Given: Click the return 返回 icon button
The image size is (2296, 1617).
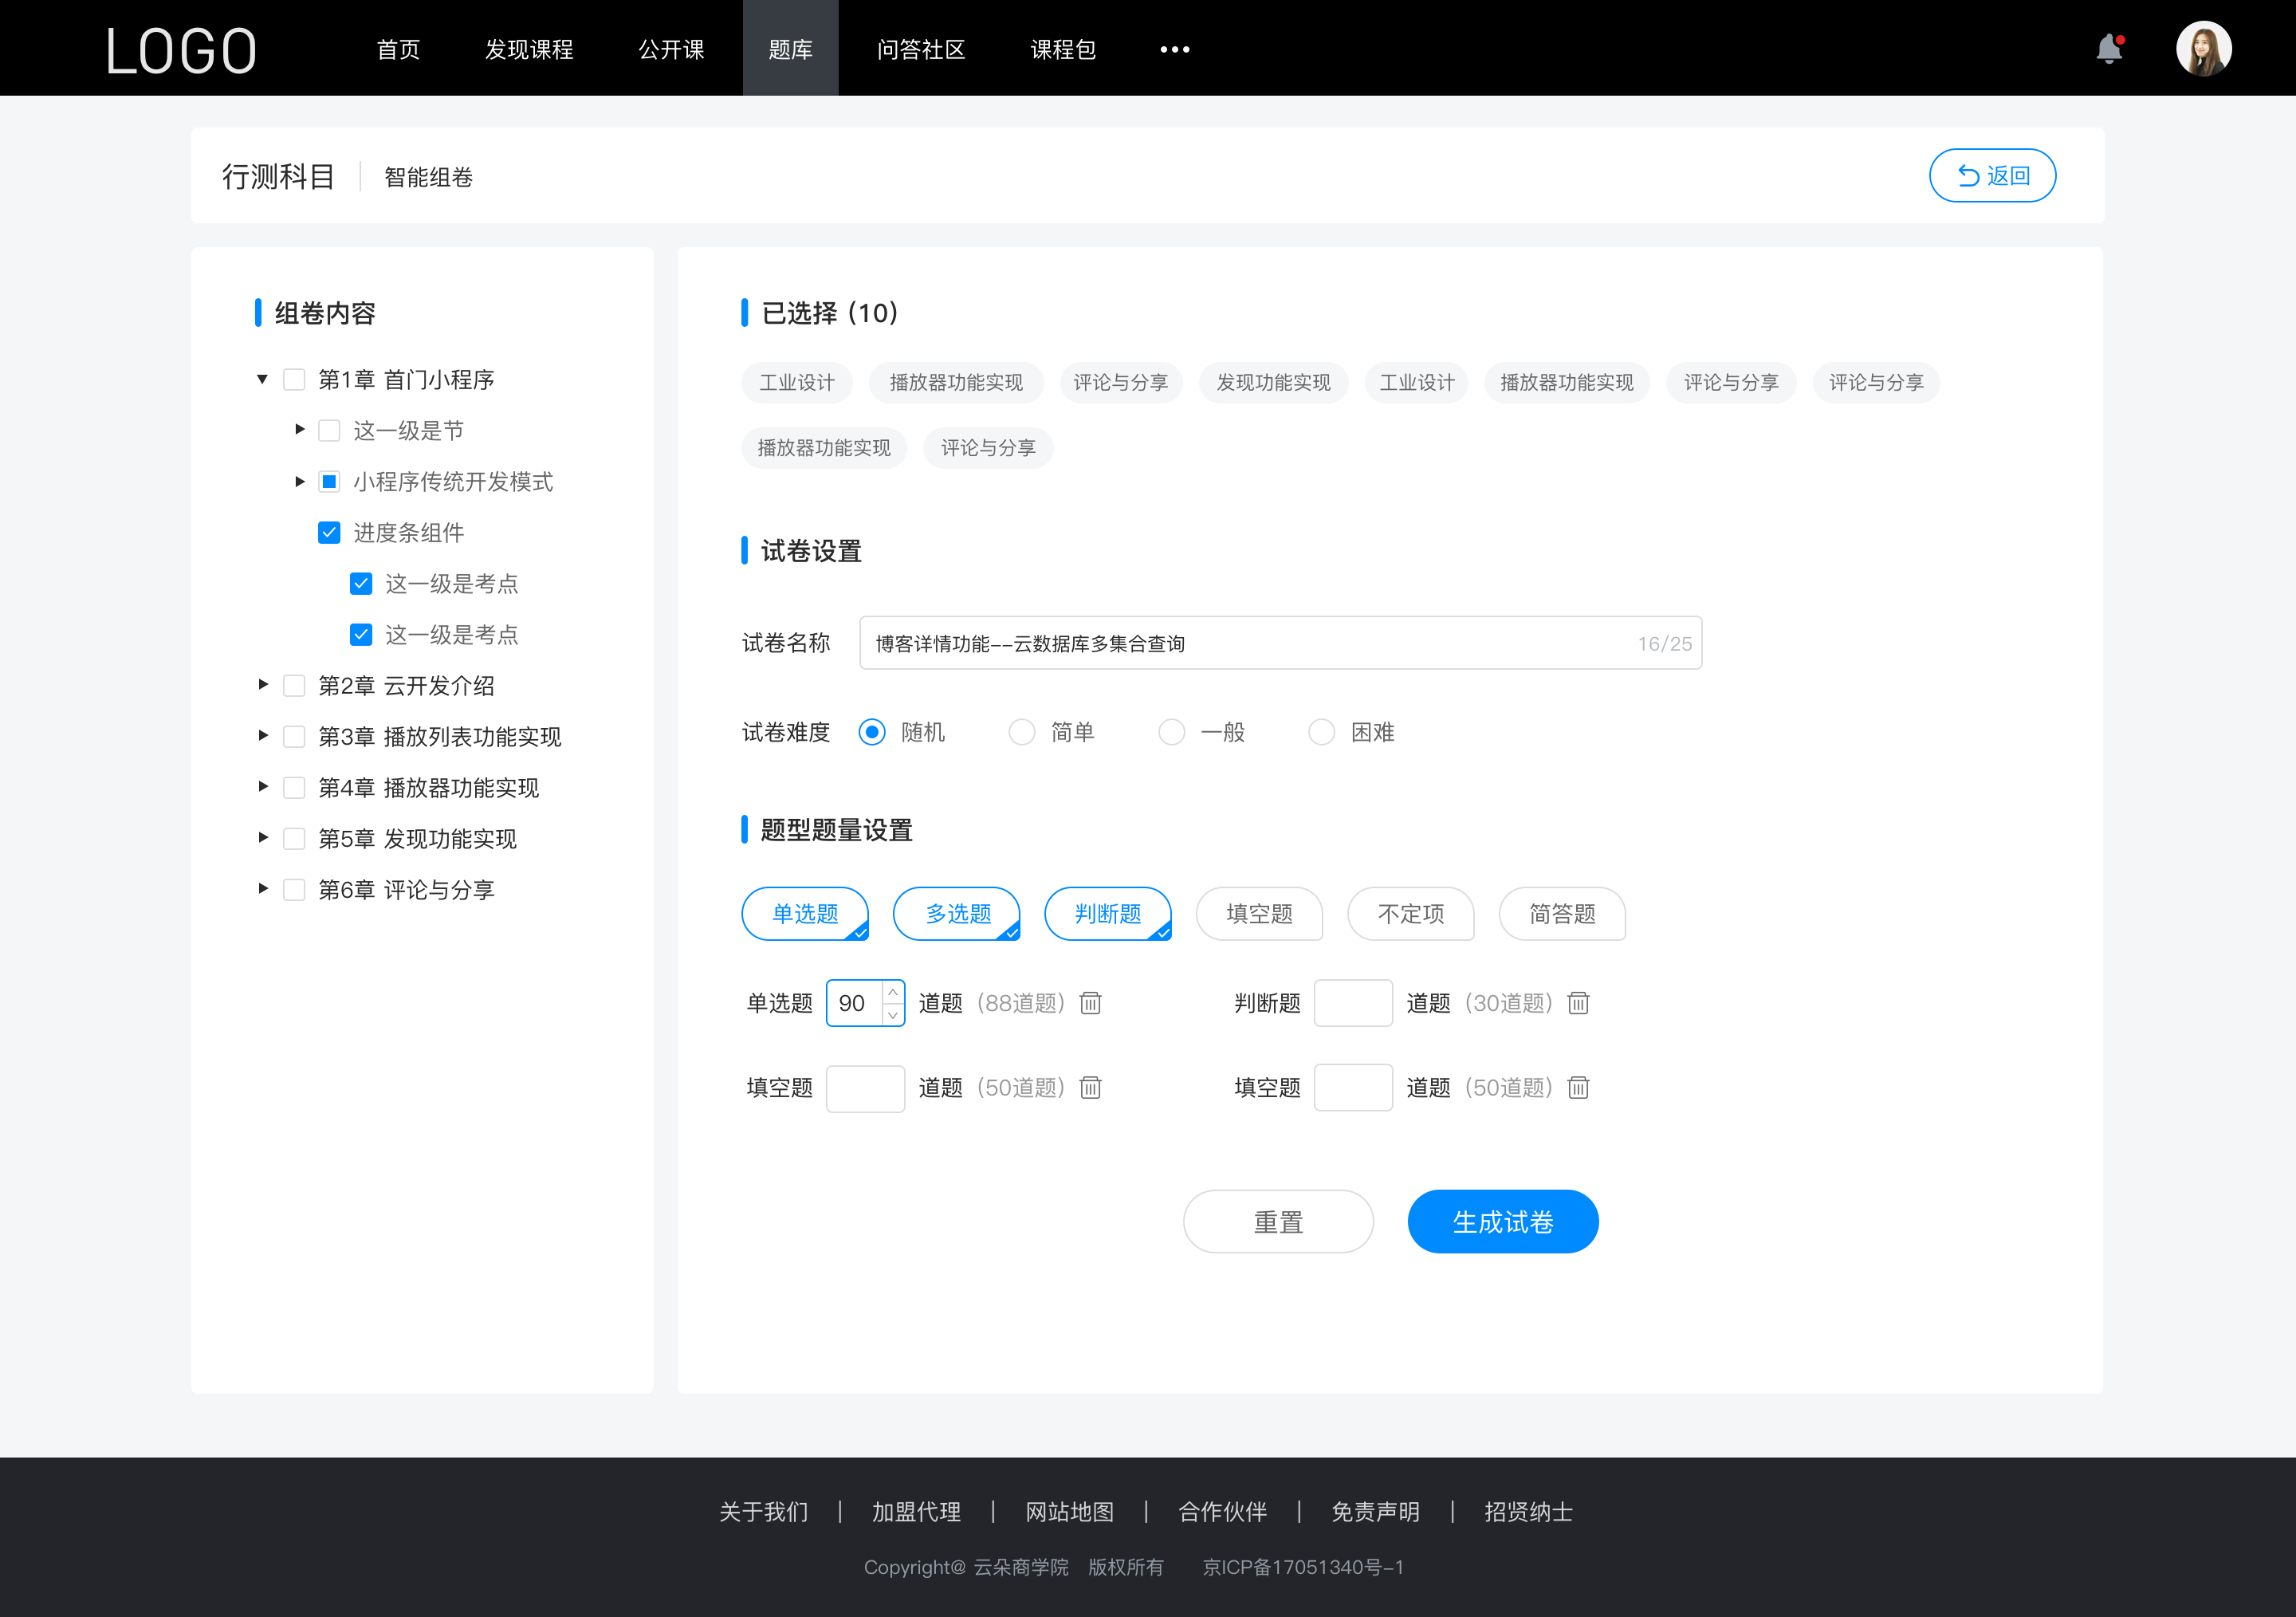Looking at the screenshot, I should click(1993, 173).
